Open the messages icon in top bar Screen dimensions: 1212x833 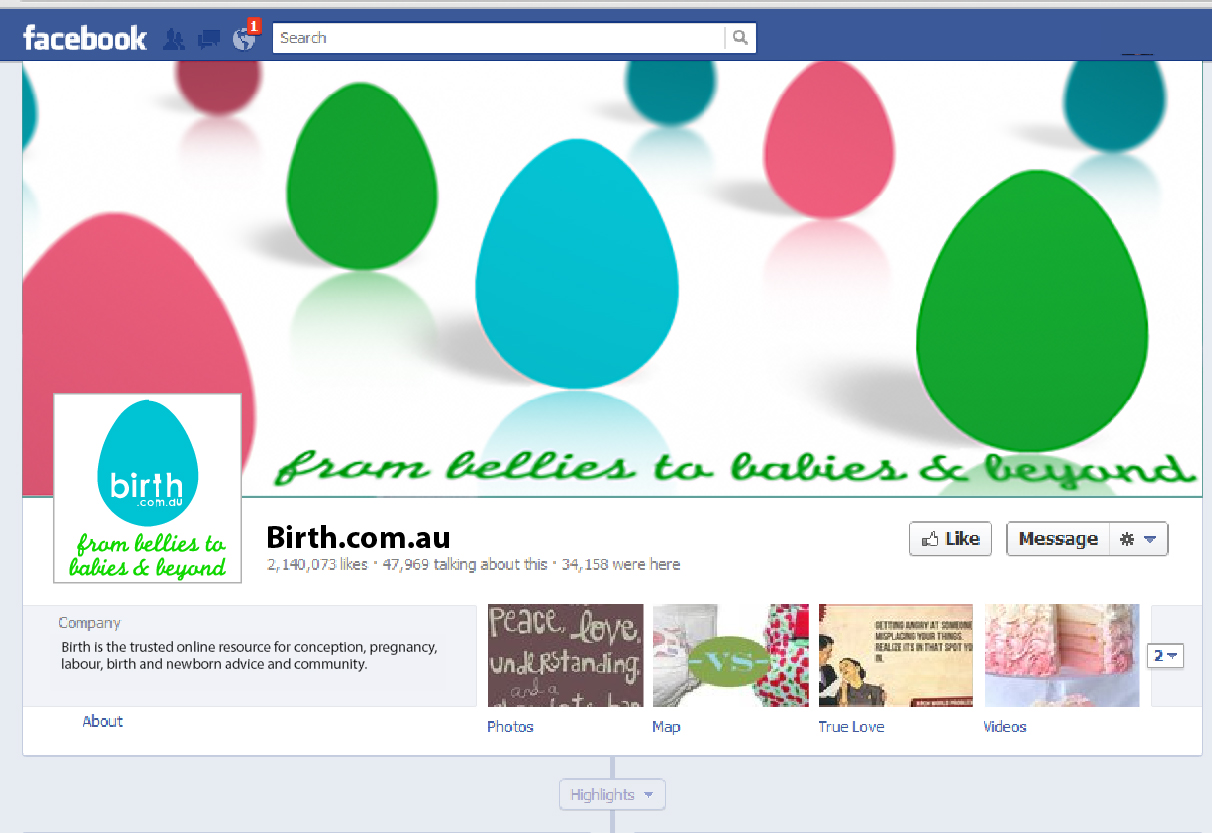209,39
